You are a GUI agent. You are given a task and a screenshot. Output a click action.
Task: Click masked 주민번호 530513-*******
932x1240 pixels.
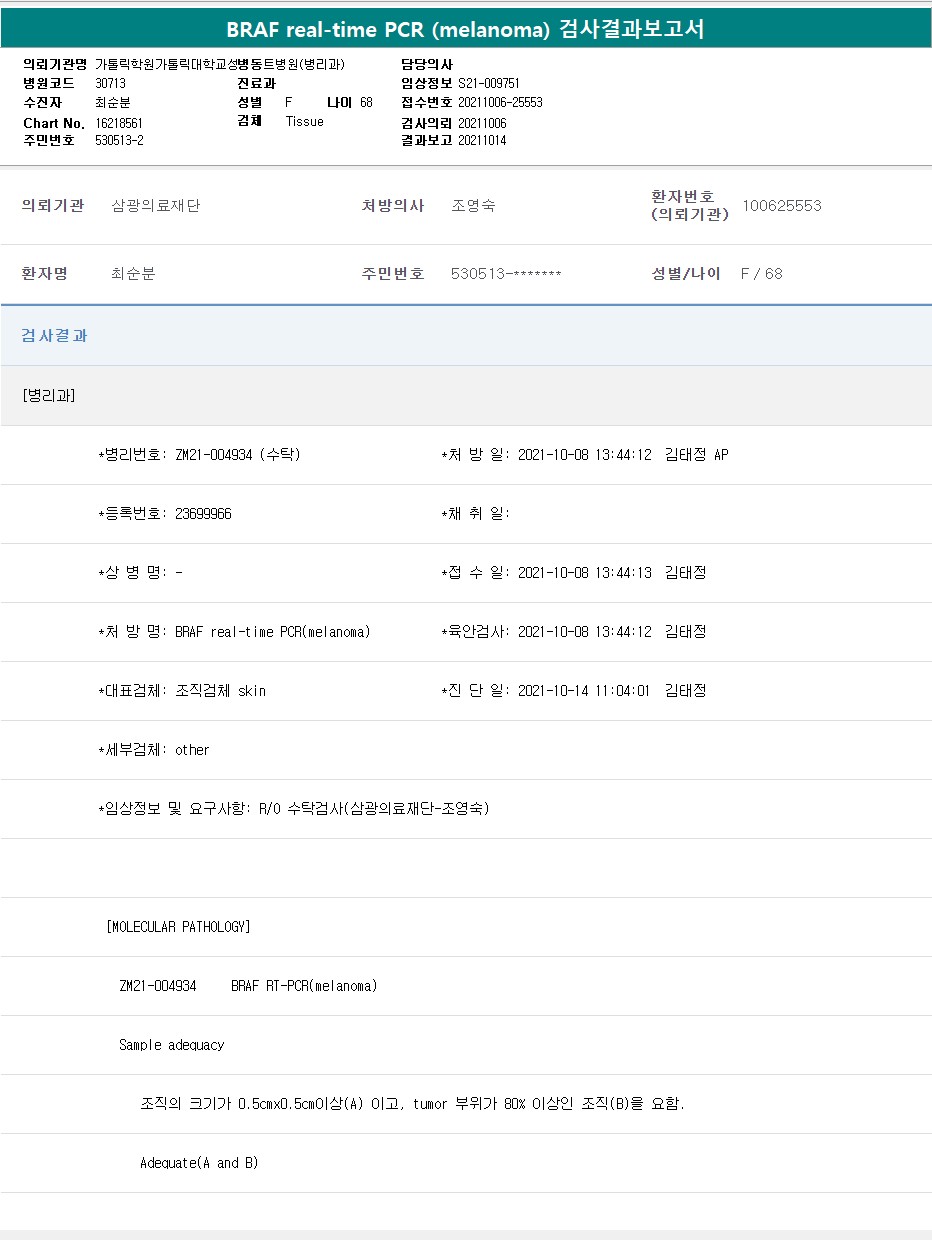pyautogui.click(x=506, y=273)
